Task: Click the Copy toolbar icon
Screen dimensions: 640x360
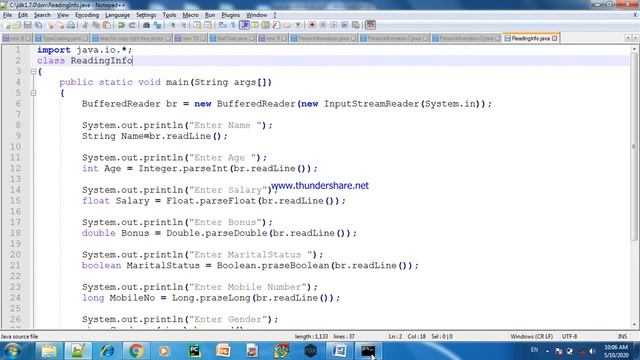Action: (96, 25)
